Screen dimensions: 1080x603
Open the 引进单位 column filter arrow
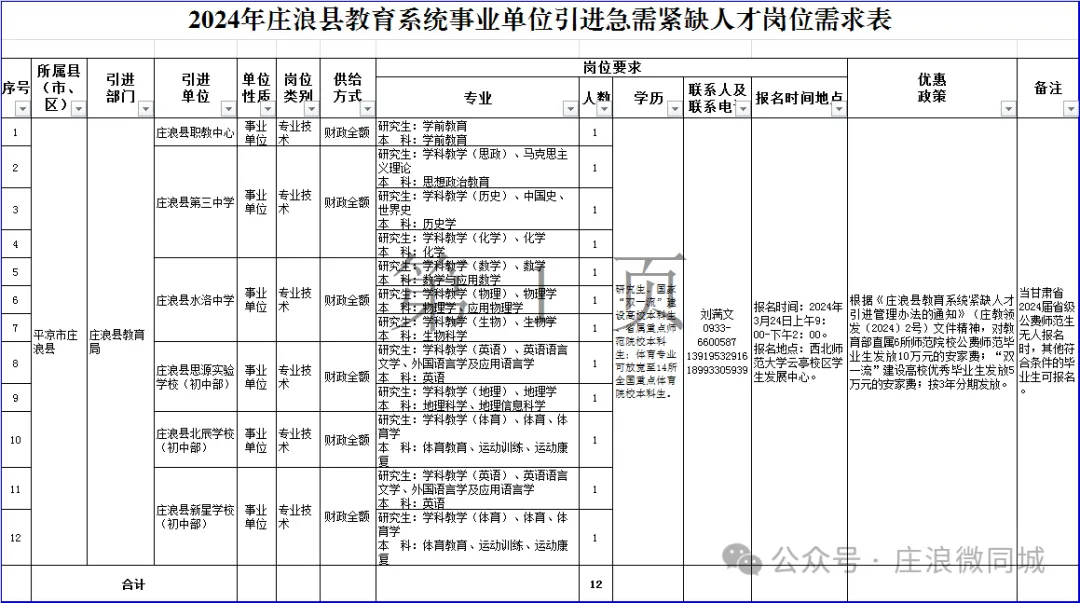pos(228,109)
